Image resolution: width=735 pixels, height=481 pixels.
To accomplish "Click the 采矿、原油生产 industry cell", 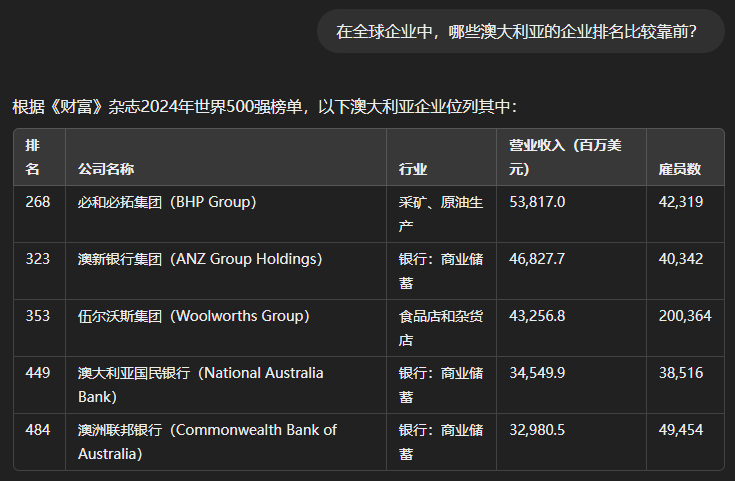I will 440,214.
